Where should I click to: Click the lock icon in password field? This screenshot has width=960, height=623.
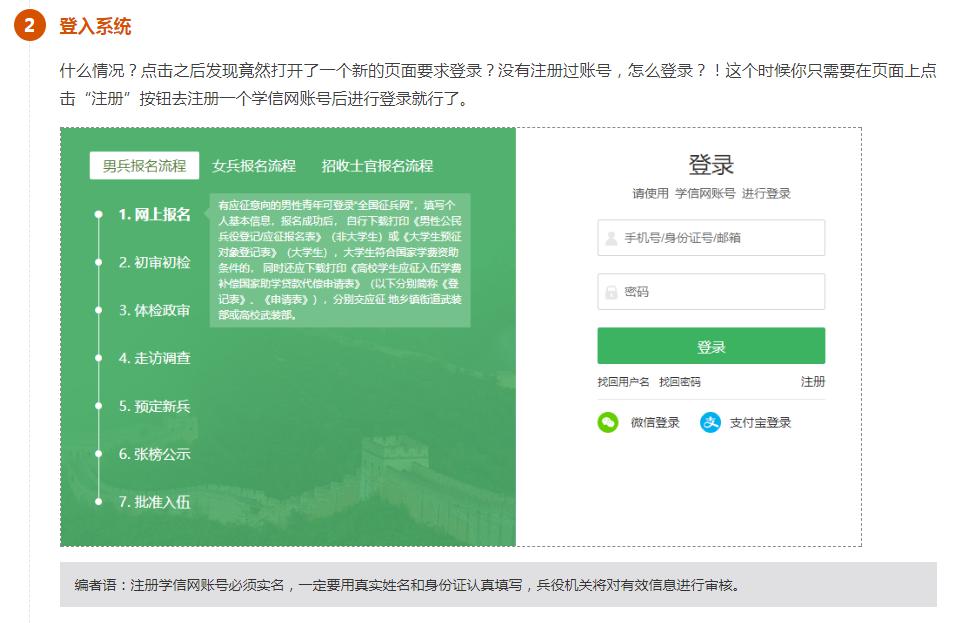(611, 292)
